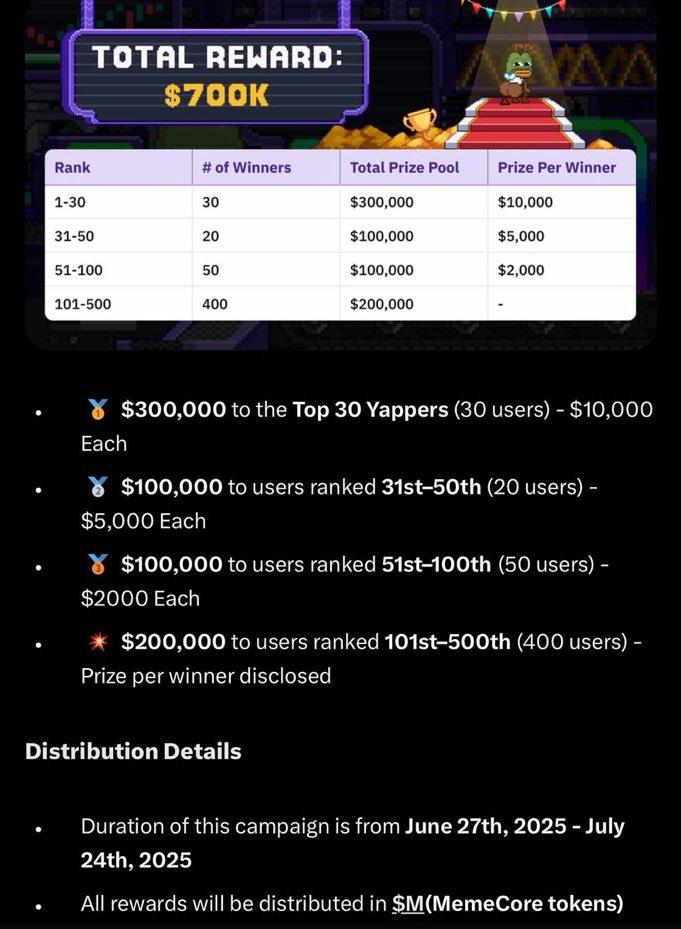
Task: Open the $M token link
Action: tap(407, 904)
